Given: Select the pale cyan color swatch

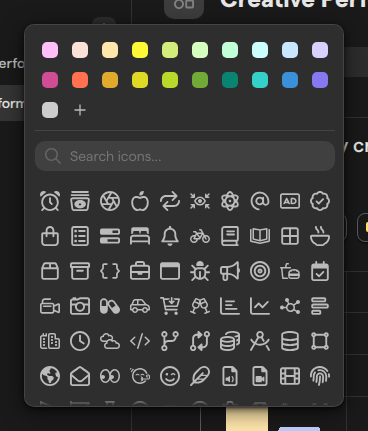Looking at the screenshot, I should tap(260, 50).
